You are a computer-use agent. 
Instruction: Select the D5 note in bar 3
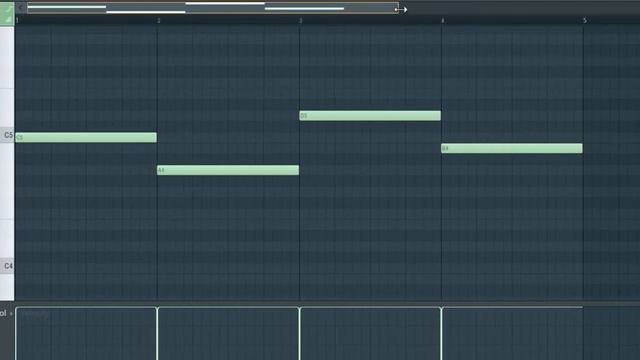click(370, 116)
